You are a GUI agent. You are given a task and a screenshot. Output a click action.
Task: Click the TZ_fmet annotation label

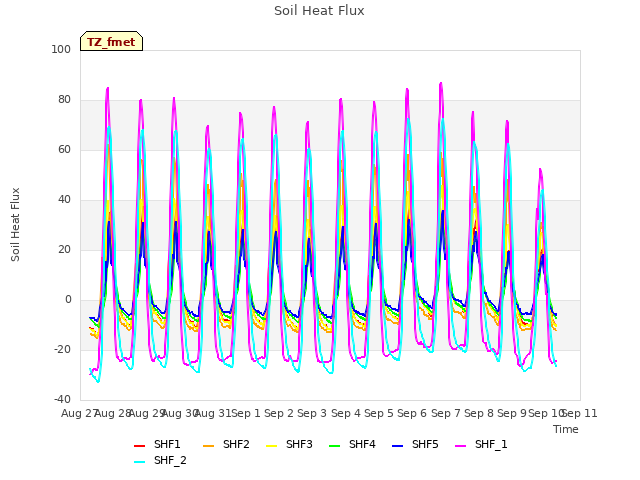pos(111,42)
